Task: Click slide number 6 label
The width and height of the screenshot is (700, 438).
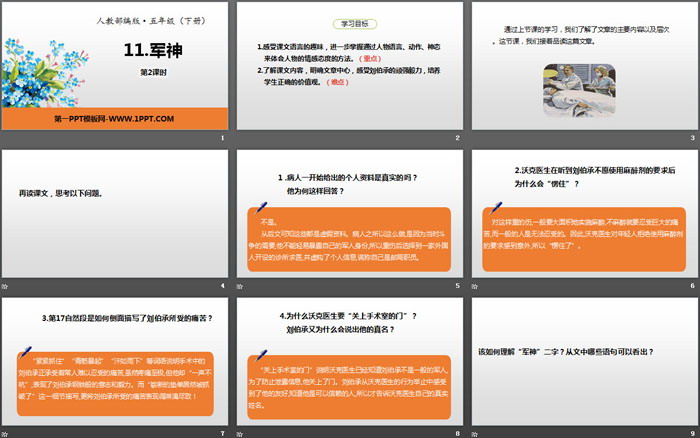Action: [x=692, y=286]
